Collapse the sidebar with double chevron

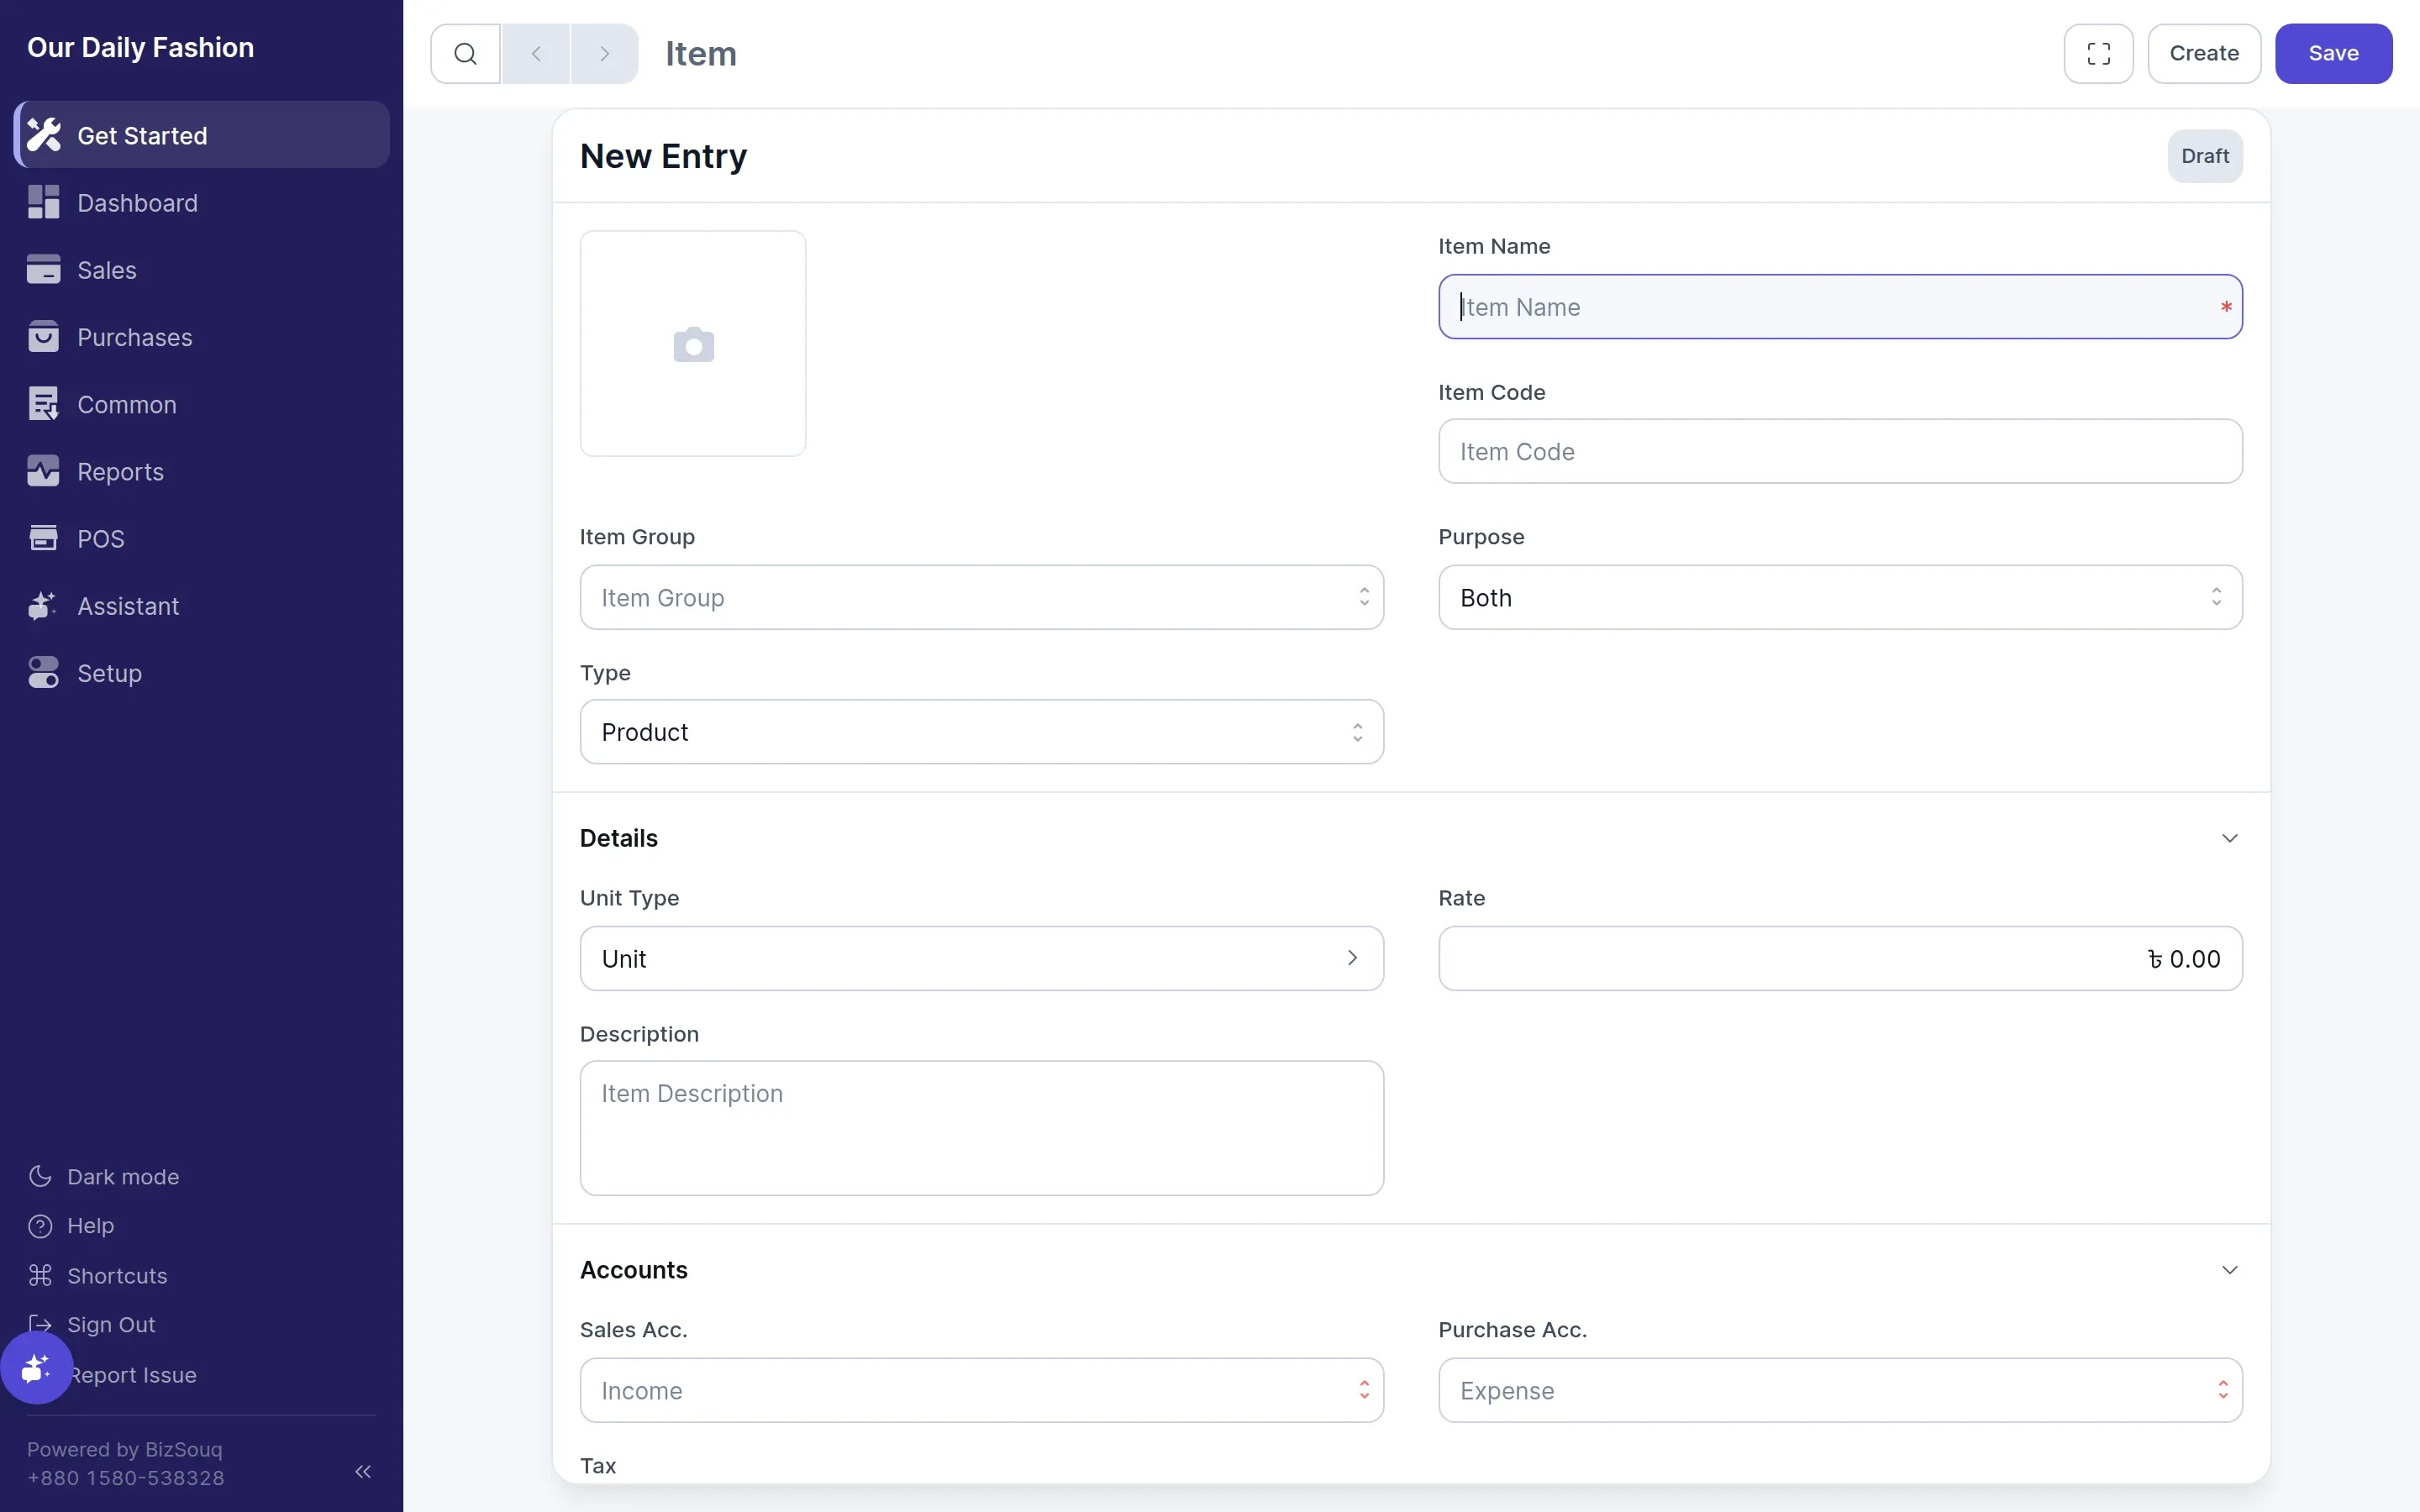(x=363, y=1471)
